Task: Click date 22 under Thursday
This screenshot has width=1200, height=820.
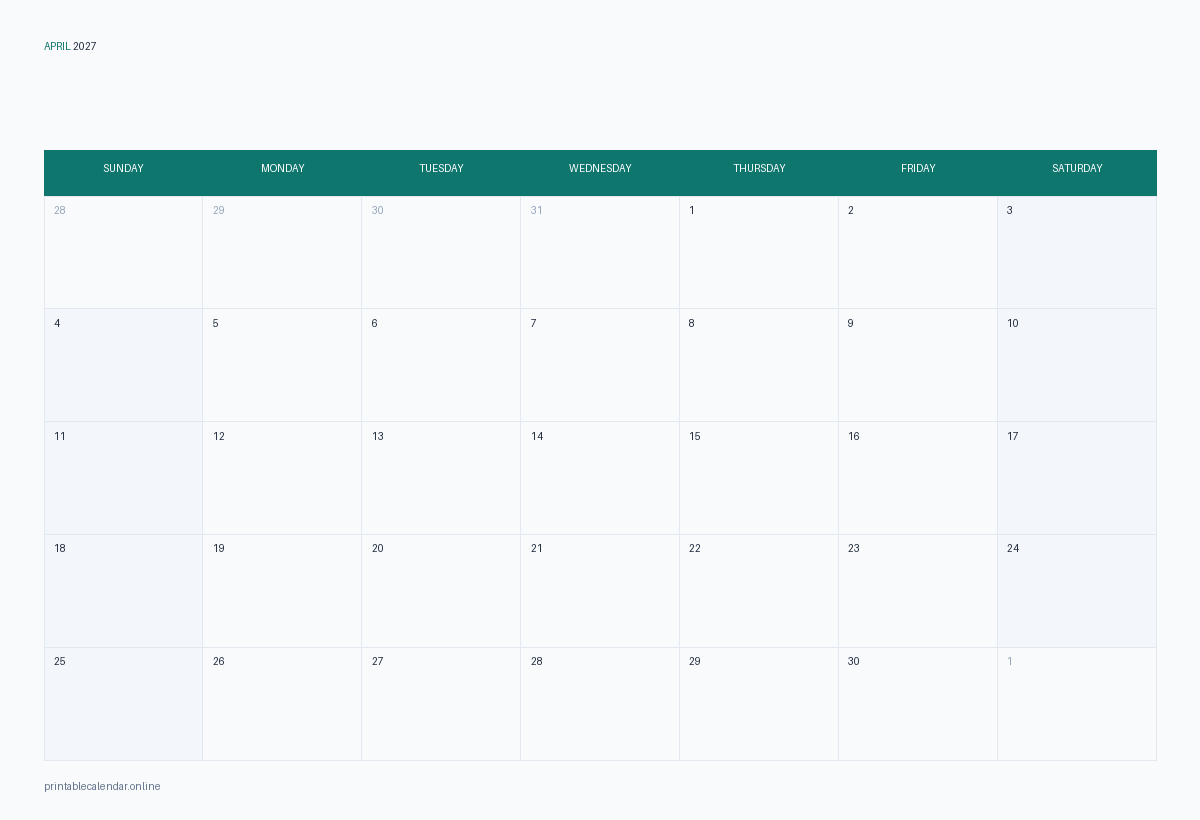Action: click(695, 549)
